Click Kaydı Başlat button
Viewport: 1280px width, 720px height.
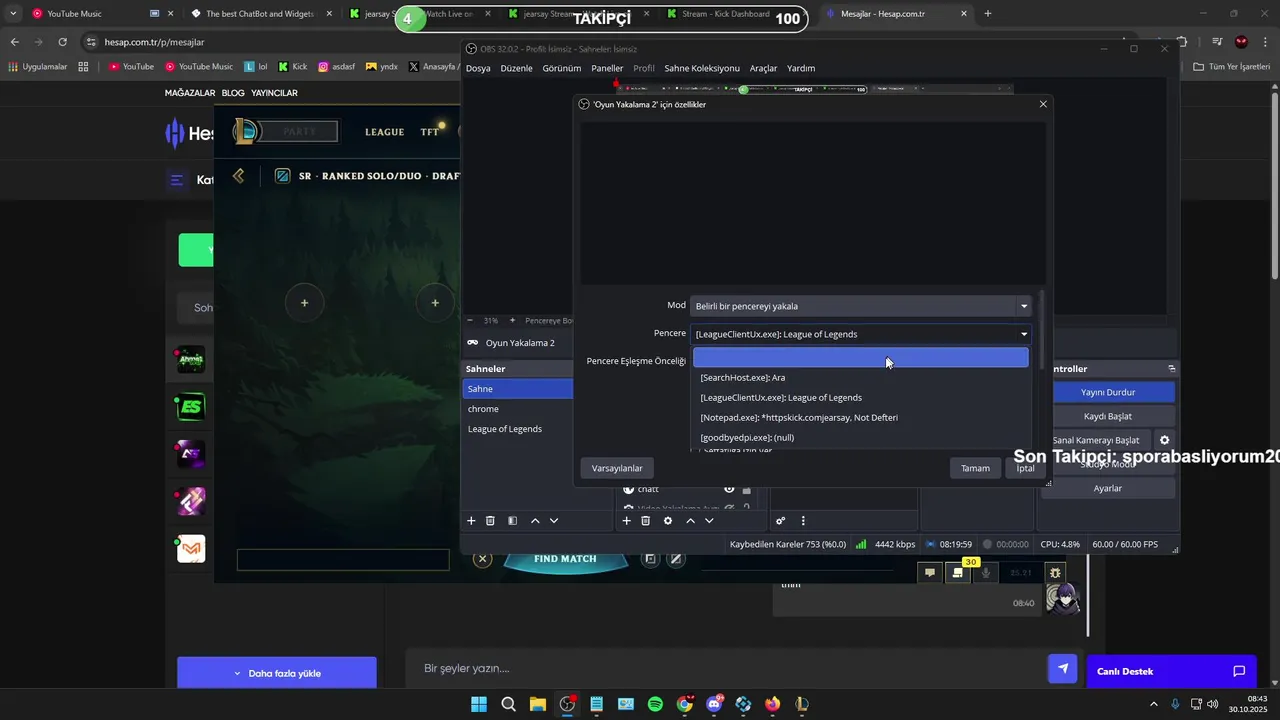[x=1107, y=416]
